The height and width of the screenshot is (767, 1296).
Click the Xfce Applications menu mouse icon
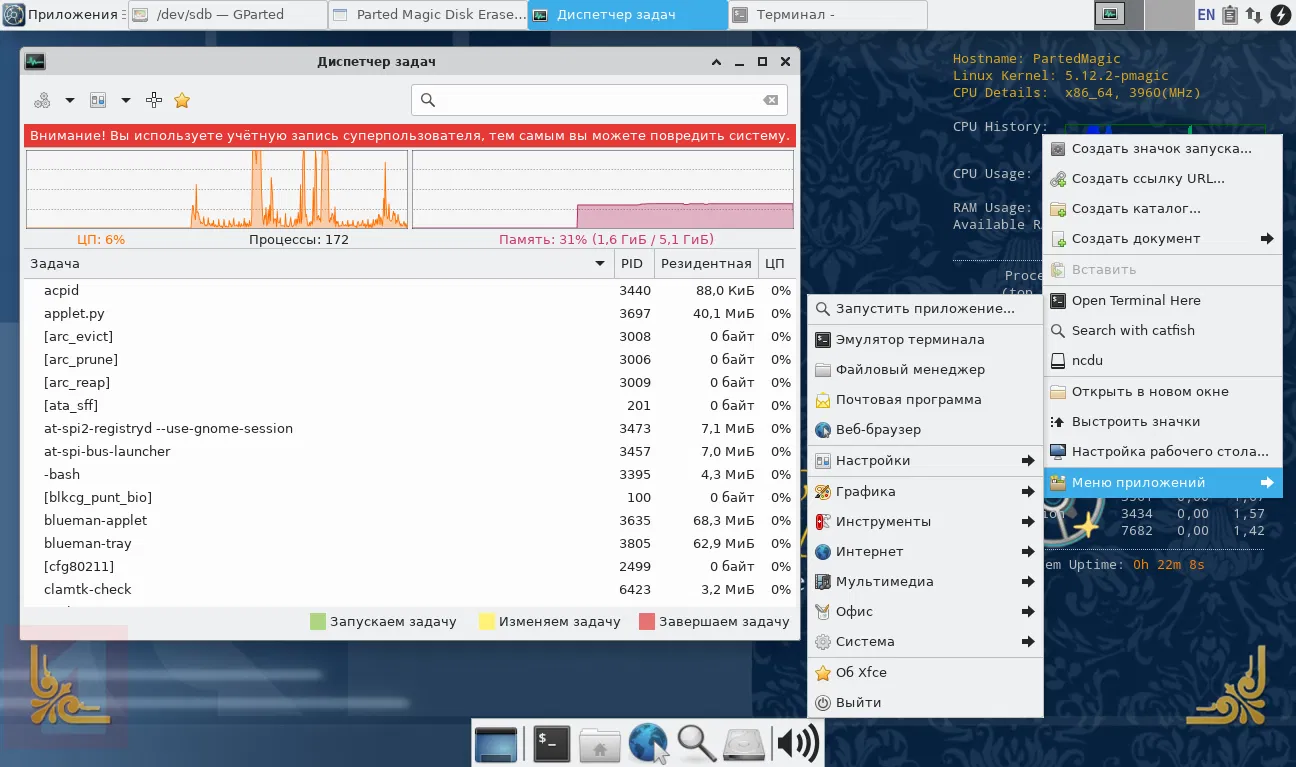pyautogui.click(x=13, y=14)
